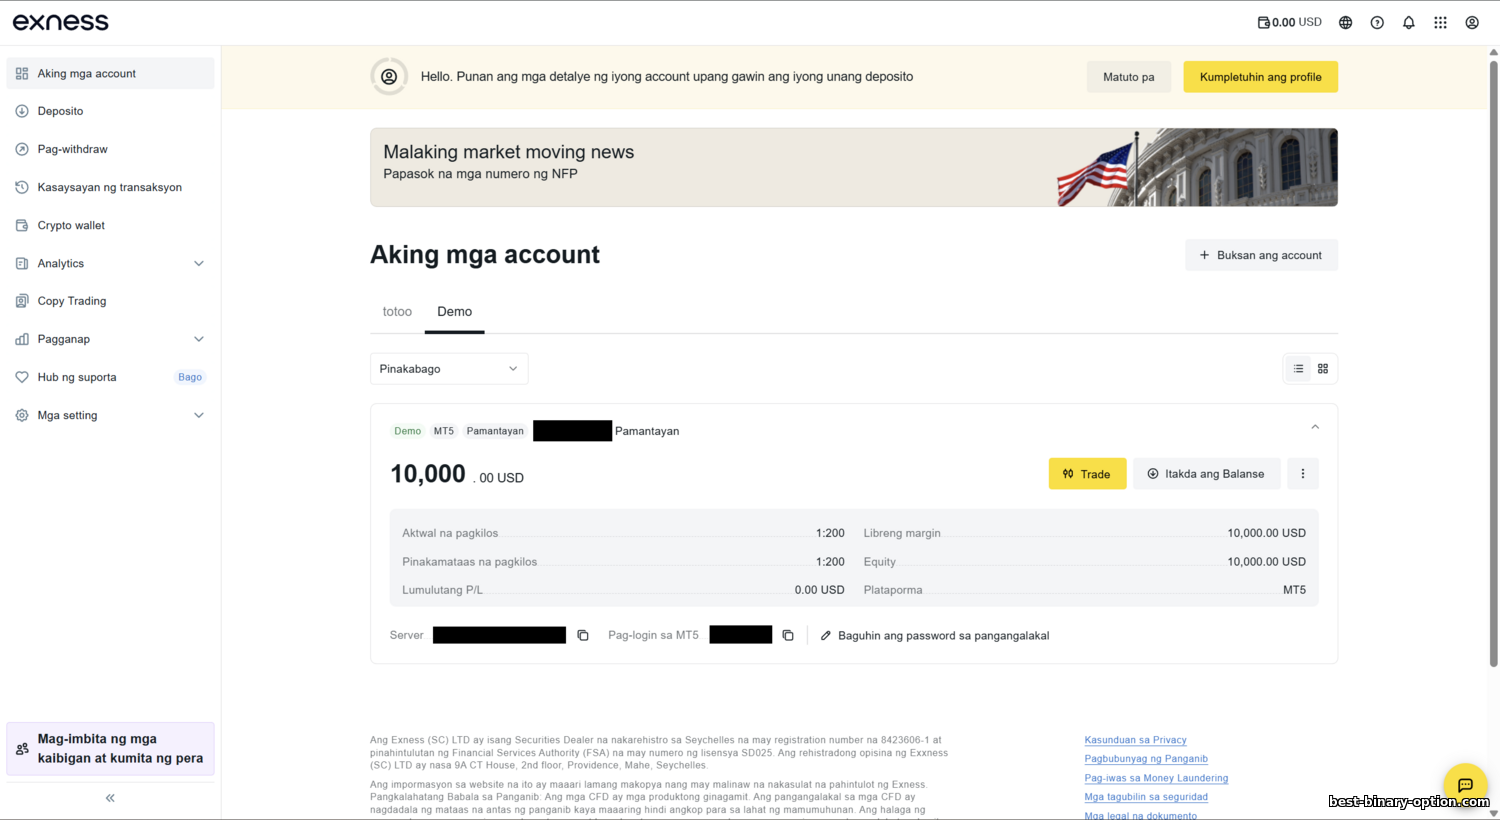The height and width of the screenshot is (820, 1500).
Task: Copy the MT5 login number
Action: (x=788, y=635)
